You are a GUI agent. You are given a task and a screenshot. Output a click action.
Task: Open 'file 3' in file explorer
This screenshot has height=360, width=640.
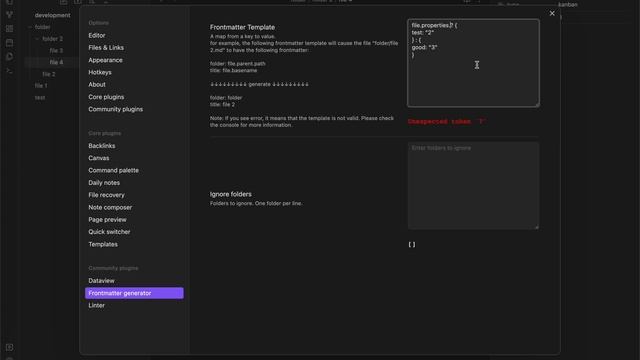pos(56,51)
